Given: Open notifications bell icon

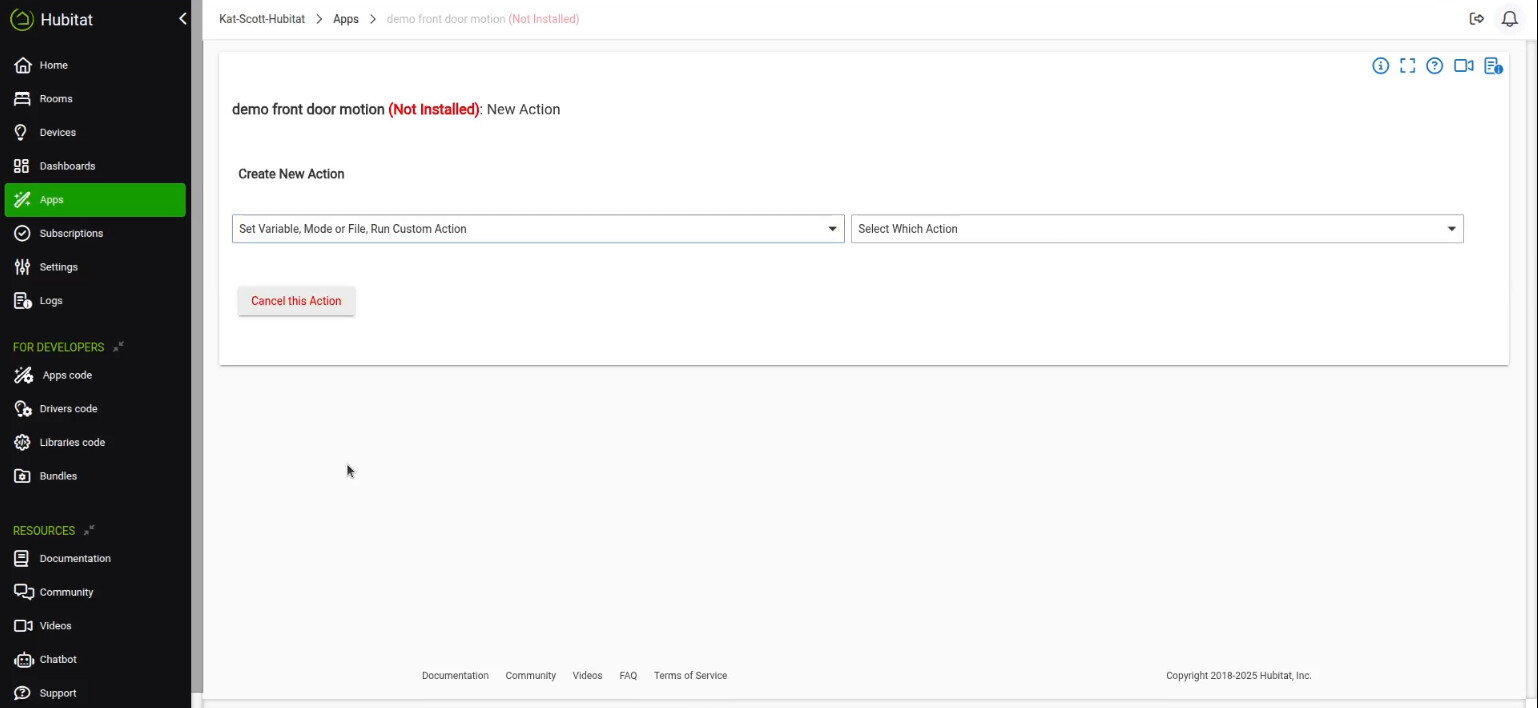Looking at the screenshot, I should [x=1510, y=19].
